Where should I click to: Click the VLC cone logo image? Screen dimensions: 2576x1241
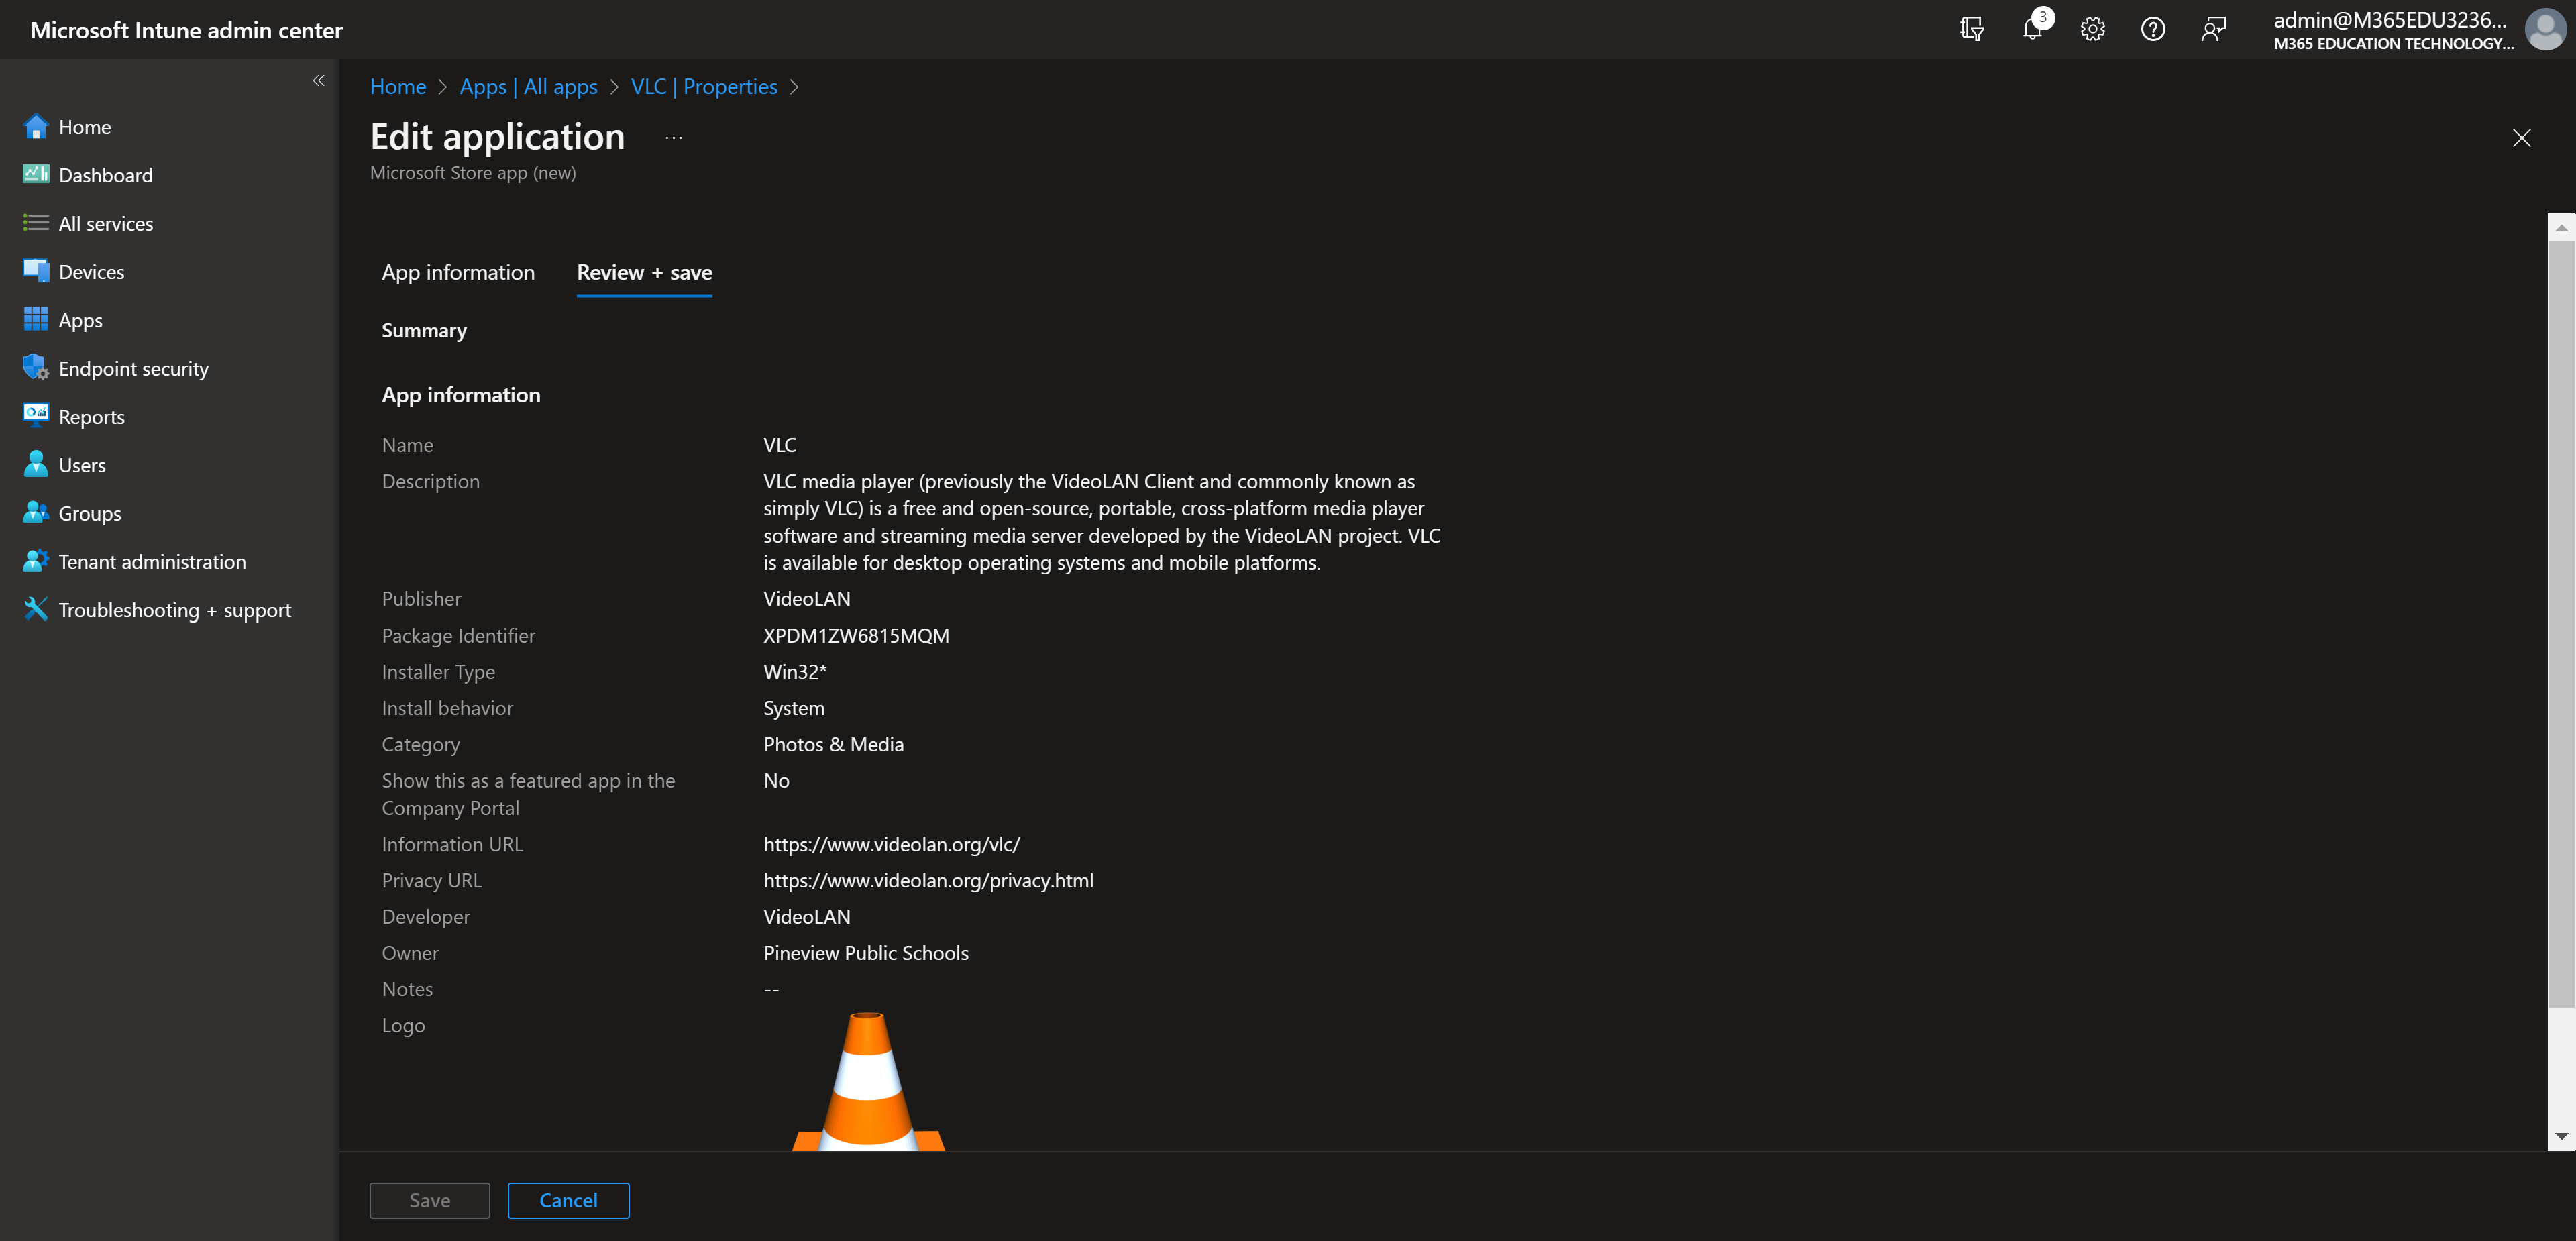pos(868,1081)
